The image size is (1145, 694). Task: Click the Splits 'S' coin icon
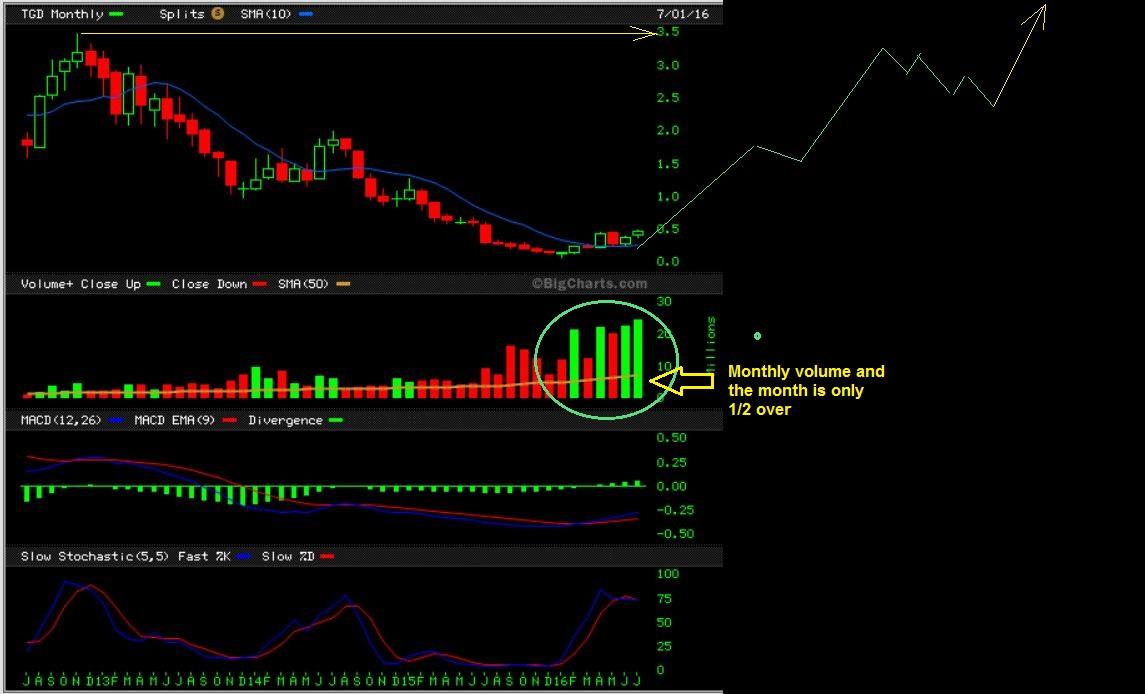217,14
